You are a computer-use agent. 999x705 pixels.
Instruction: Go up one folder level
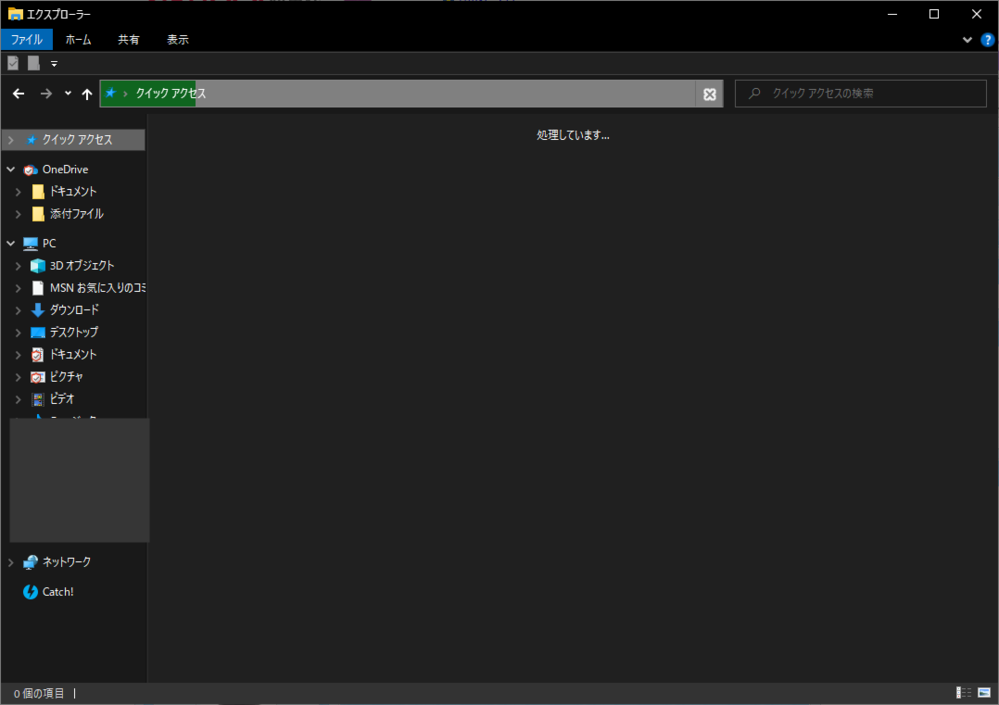point(87,94)
